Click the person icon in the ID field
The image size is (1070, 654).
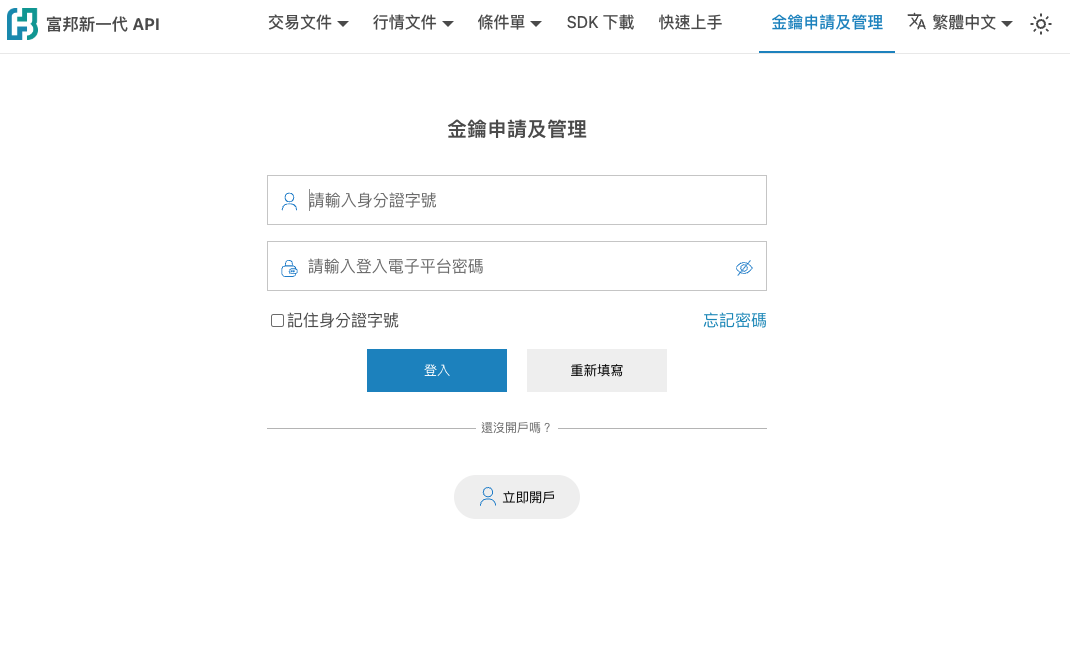pyautogui.click(x=289, y=199)
